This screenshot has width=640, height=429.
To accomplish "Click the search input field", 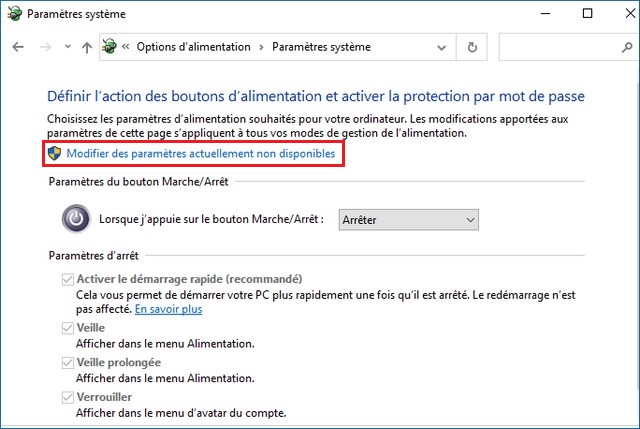I will pyautogui.click(x=563, y=47).
